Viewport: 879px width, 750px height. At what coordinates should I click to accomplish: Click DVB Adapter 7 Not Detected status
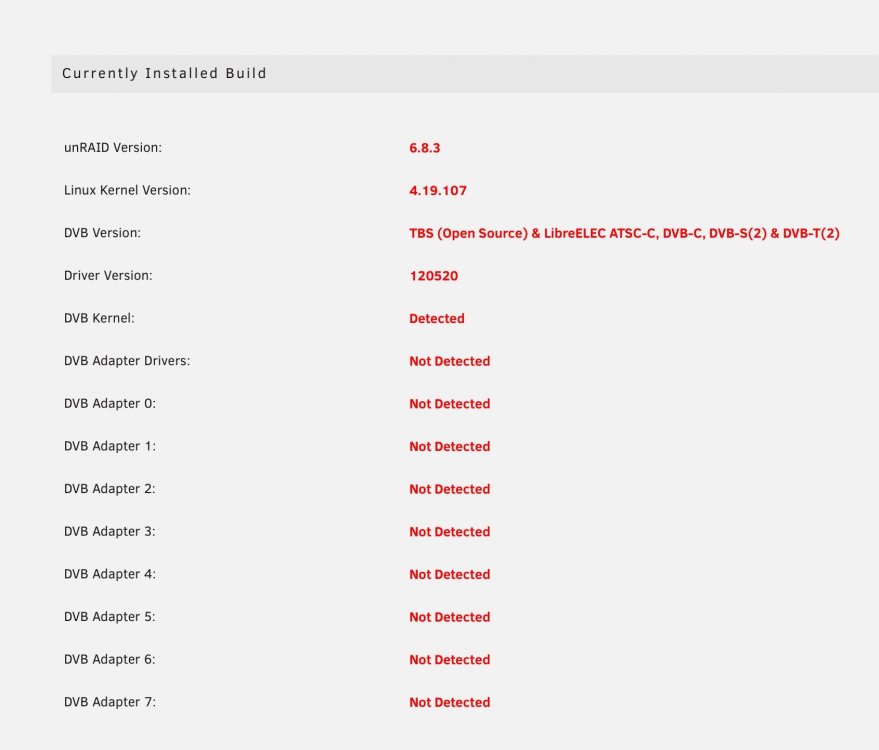450,702
